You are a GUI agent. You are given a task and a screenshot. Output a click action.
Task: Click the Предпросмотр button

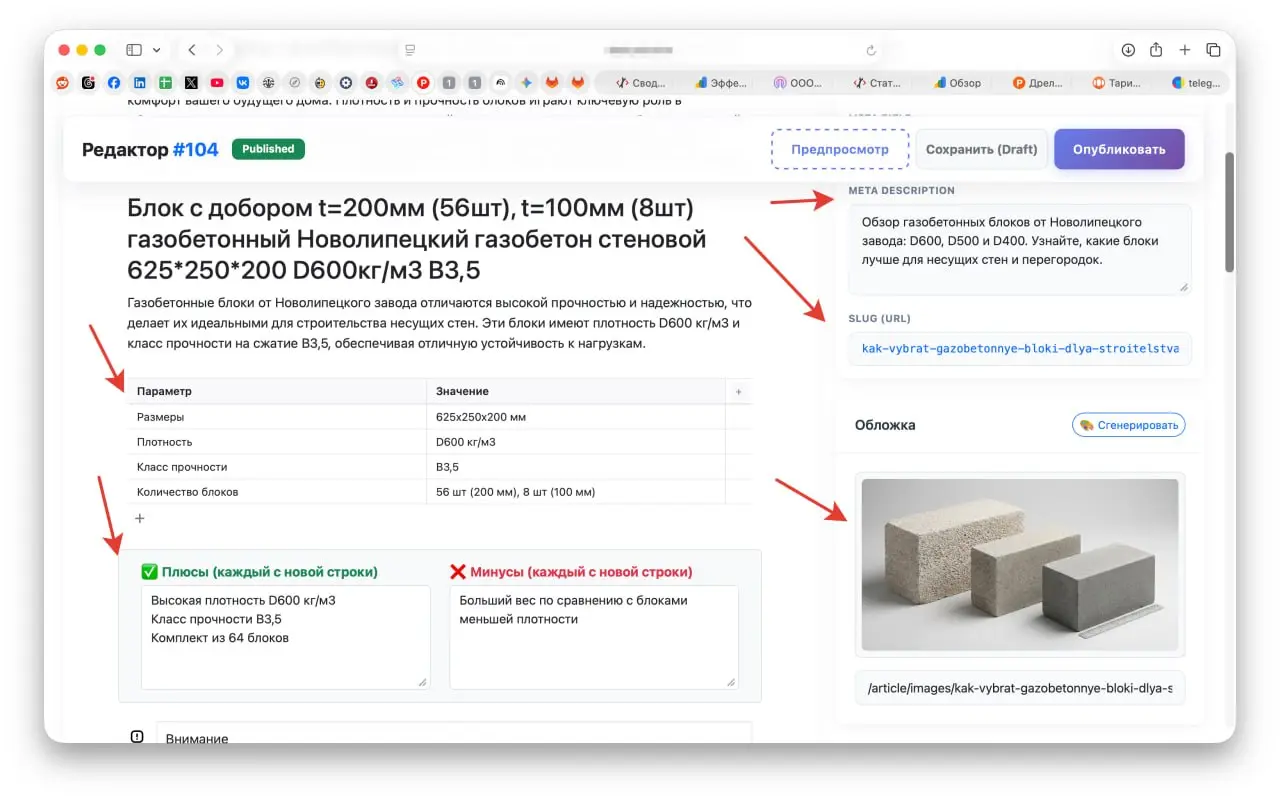pyautogui.click(x=840, y=149)
